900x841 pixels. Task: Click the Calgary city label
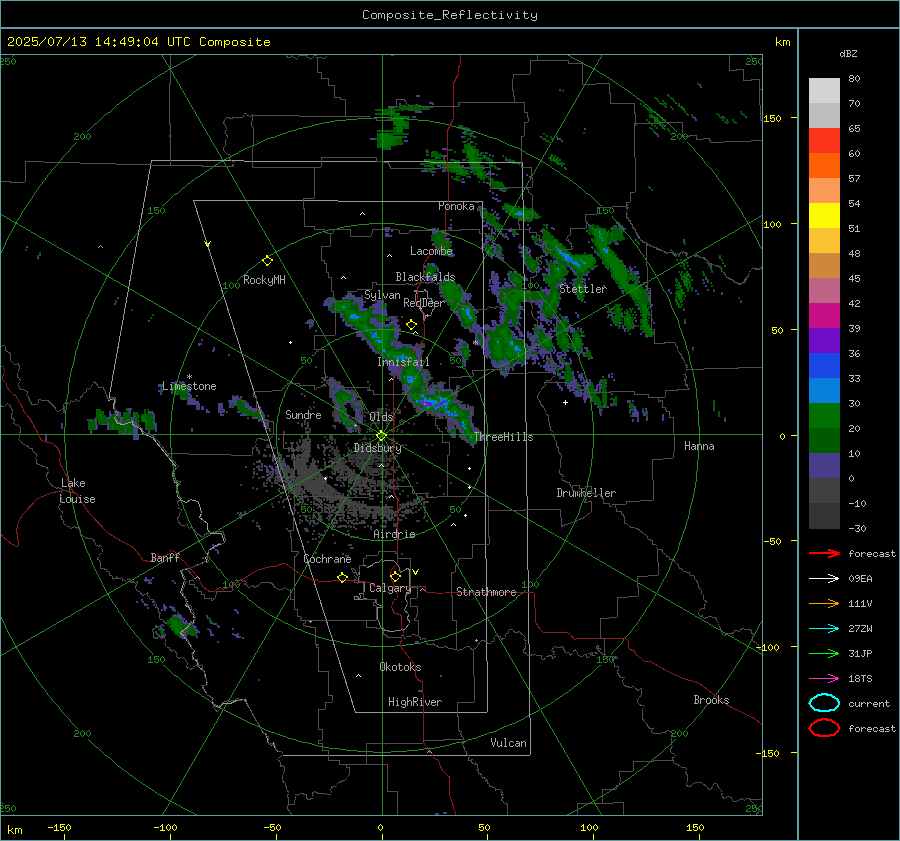click(x=390, y=588)
